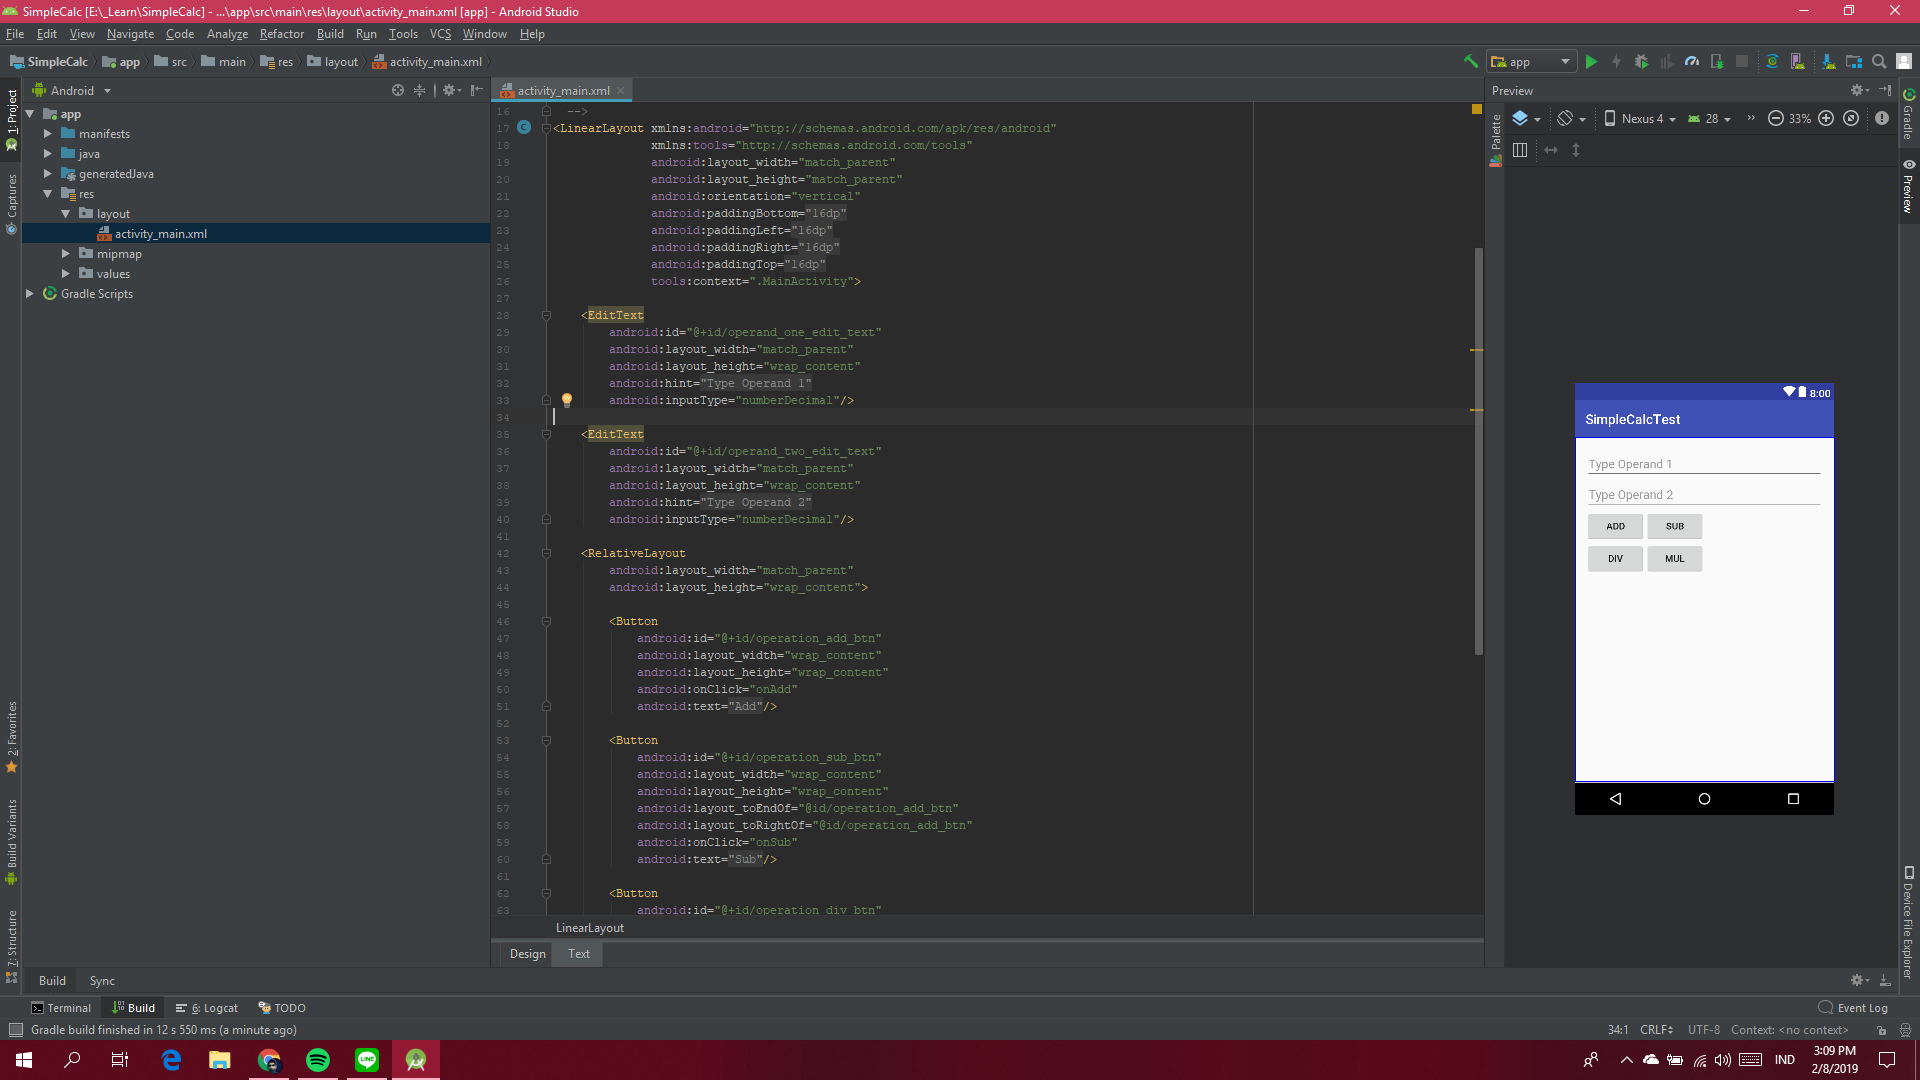Zoom out the preview with the minus icon
The height and width of the screenshot is (1080, 1920).
tap(1776, 118)
